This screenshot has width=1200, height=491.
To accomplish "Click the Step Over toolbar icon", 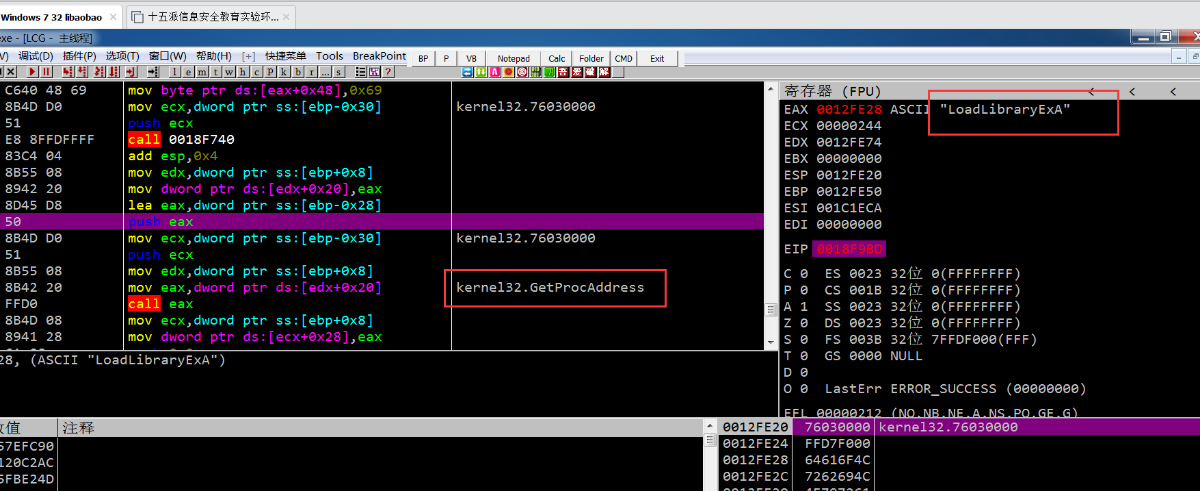I will click(x=82, y=72).
